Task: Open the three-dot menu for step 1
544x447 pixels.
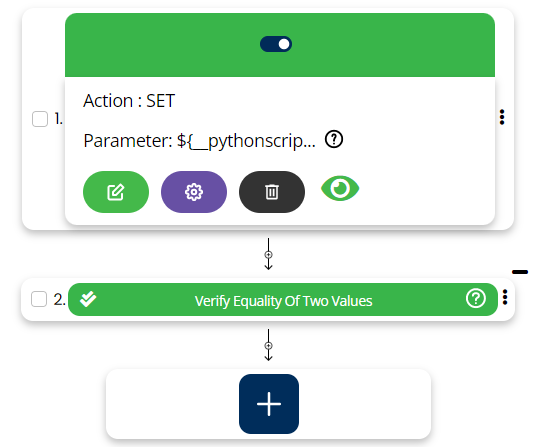Action: 502,117
